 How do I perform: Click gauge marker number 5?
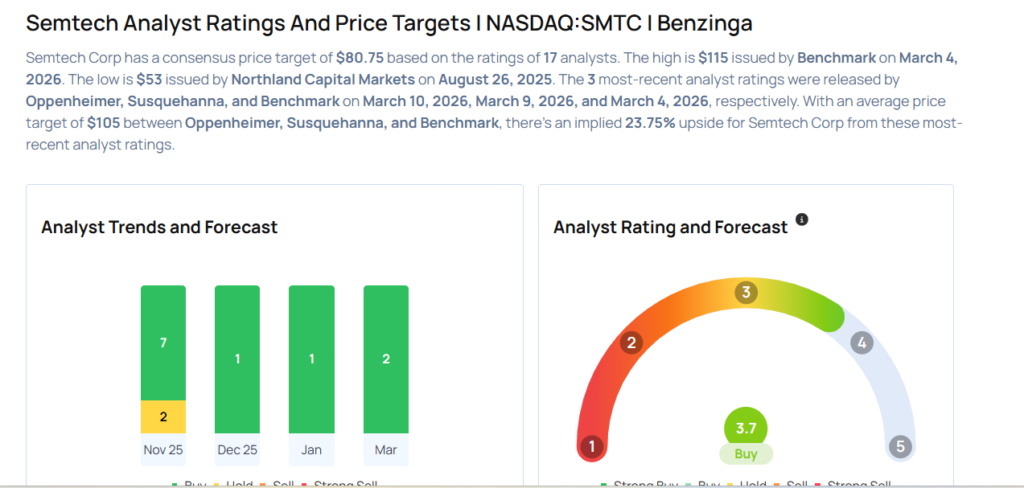tap(899, 446)
